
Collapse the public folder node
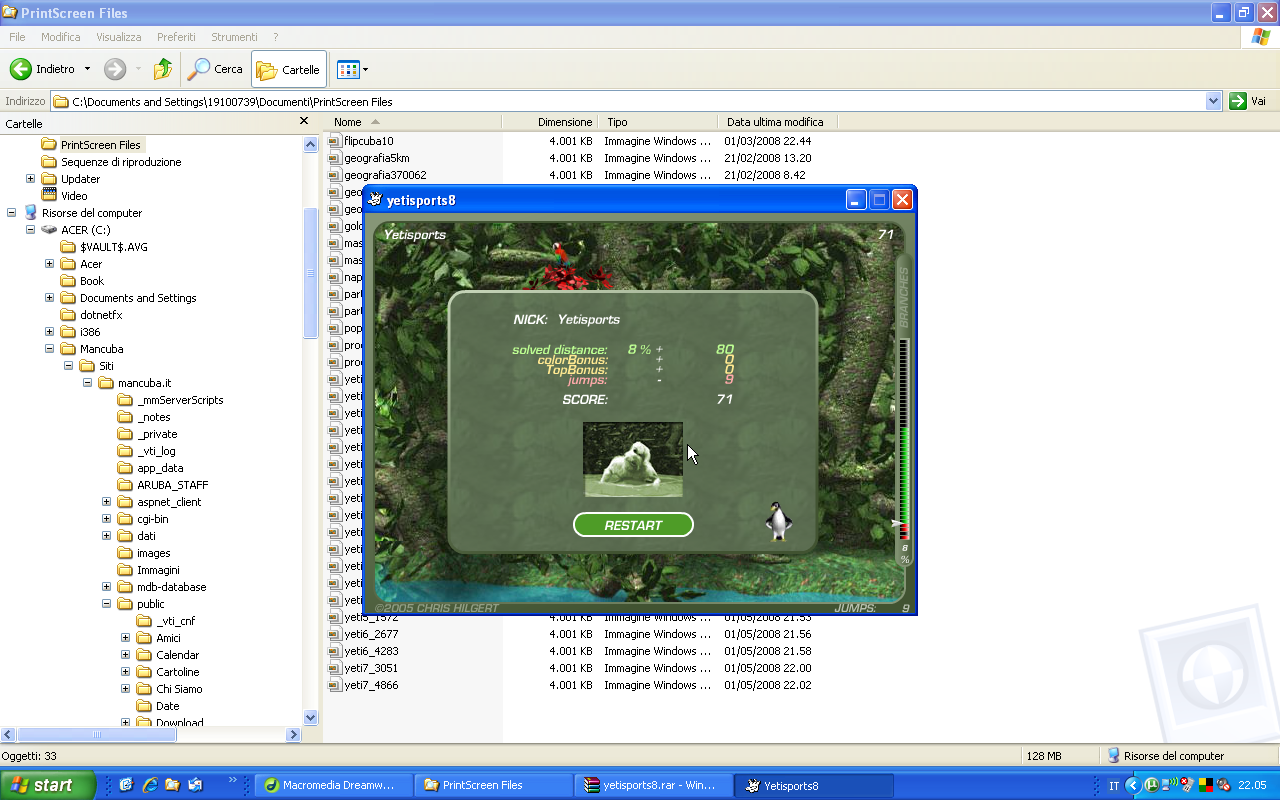pyautogui.click(x=106, y=604)
